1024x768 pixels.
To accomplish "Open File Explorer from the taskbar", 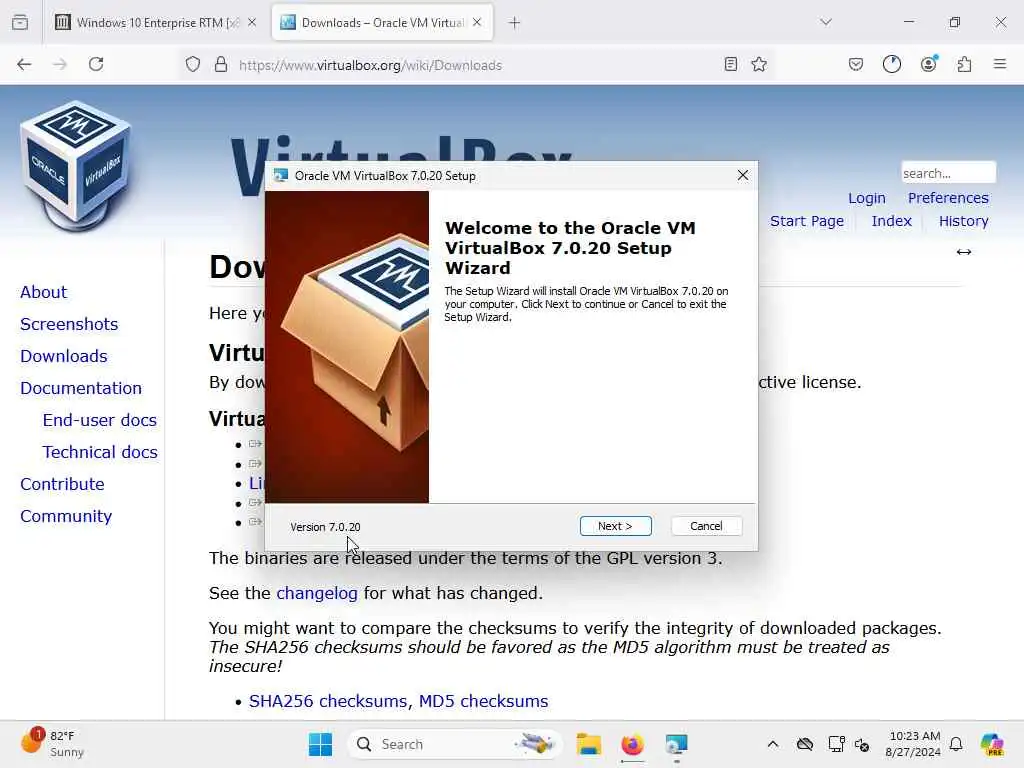I will pyautogui.click(x=588, y=744).
